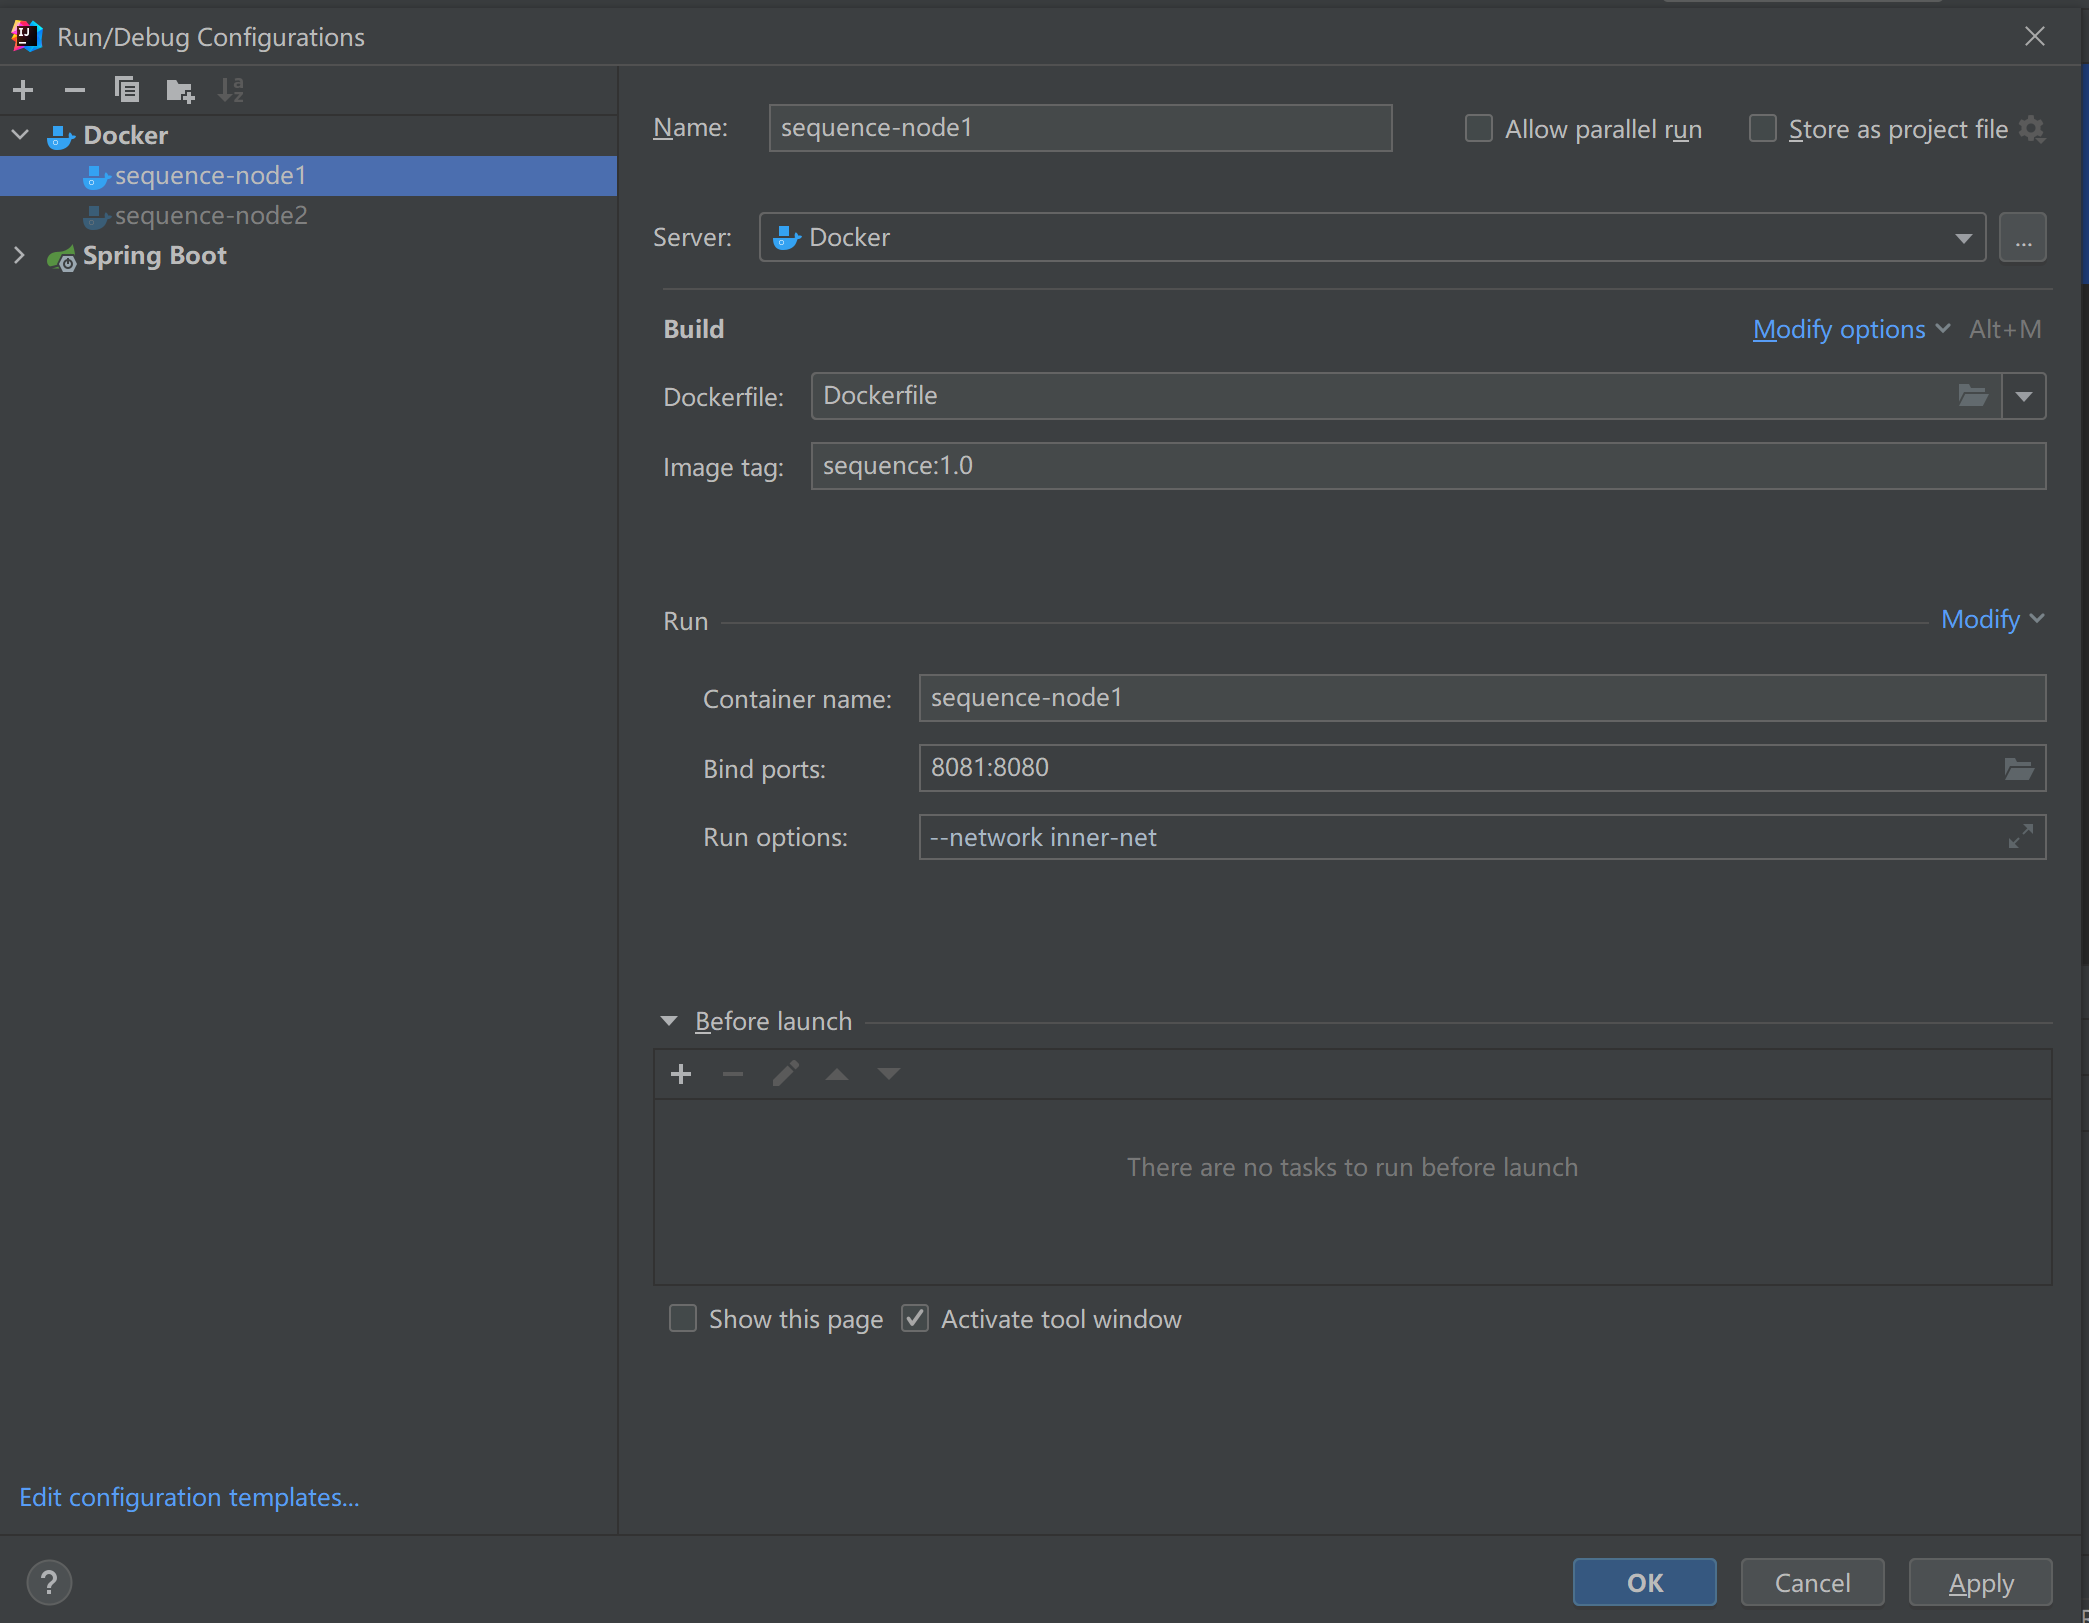Enable Allow parallel run checkbox
Screen dimensions: 2090x1623
tap(1478, 129)
